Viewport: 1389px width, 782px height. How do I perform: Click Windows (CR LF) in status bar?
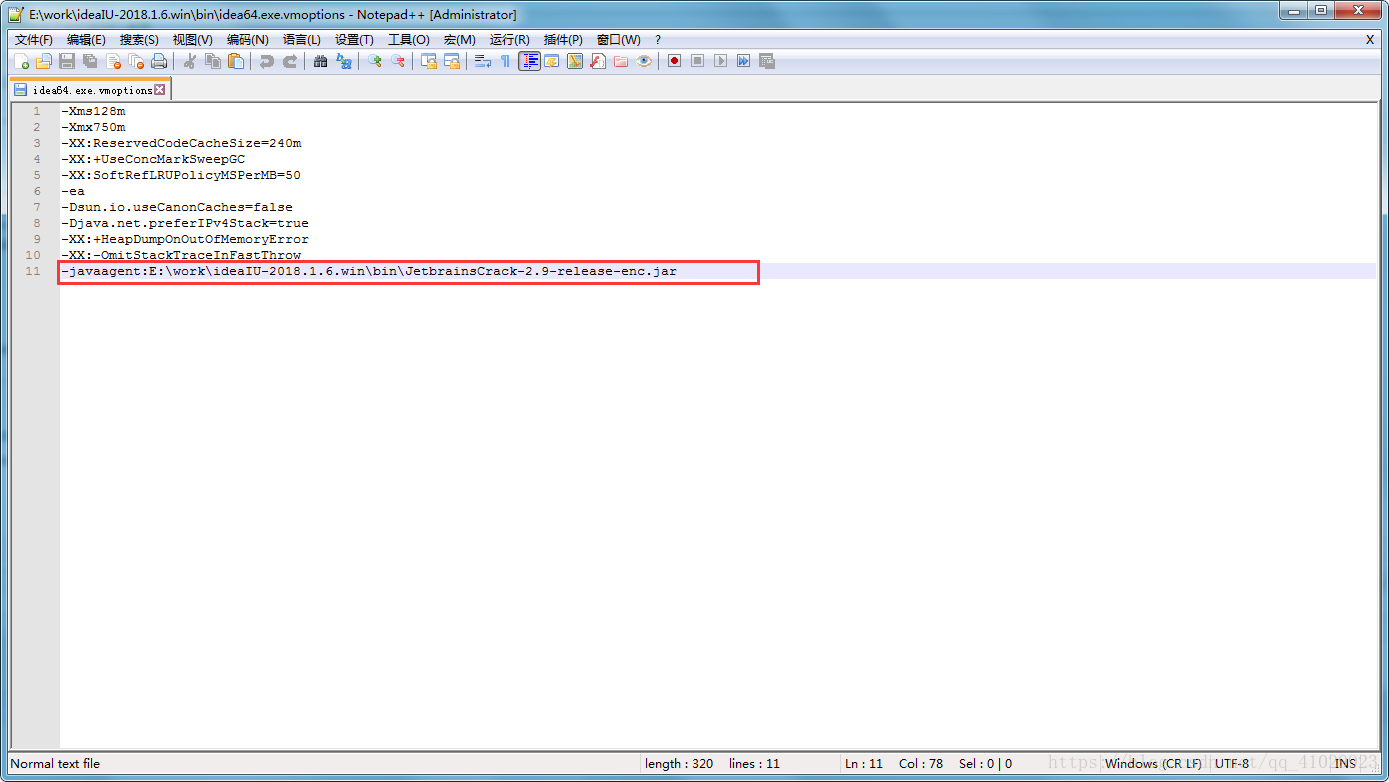pos(1153,763)
